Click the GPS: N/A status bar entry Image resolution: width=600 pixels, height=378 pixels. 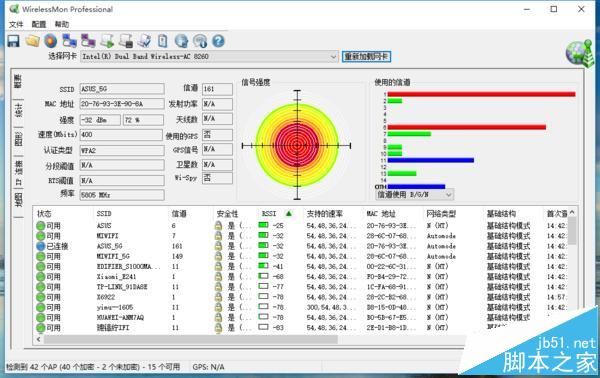(x=208, y=367)
